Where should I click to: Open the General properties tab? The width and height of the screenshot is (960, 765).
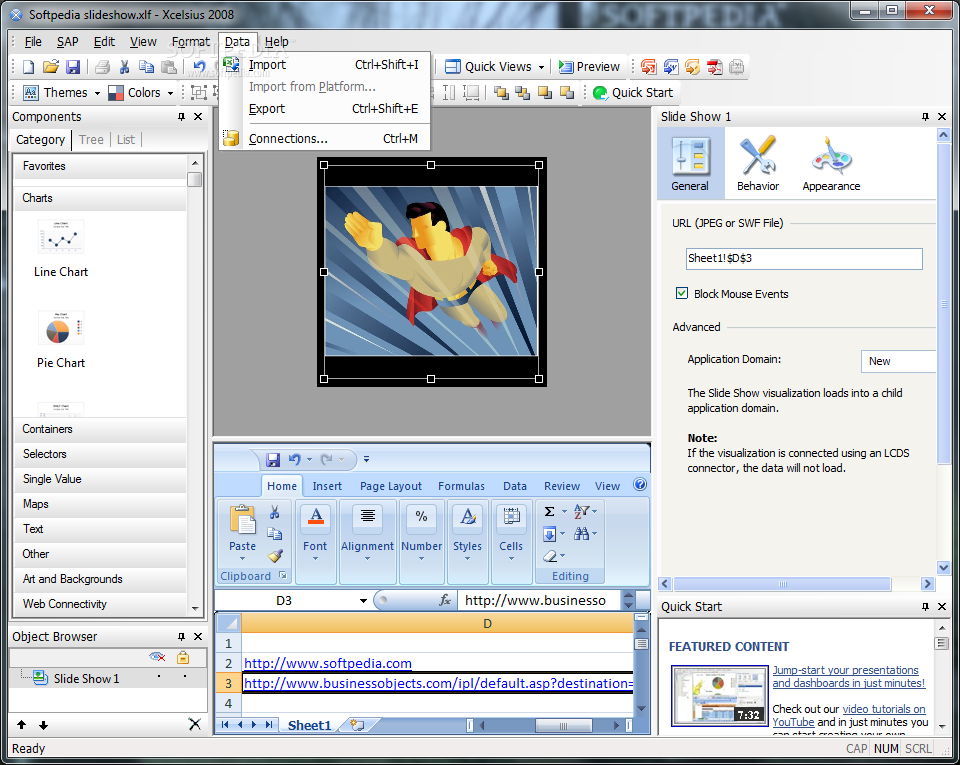click(691, 163)
